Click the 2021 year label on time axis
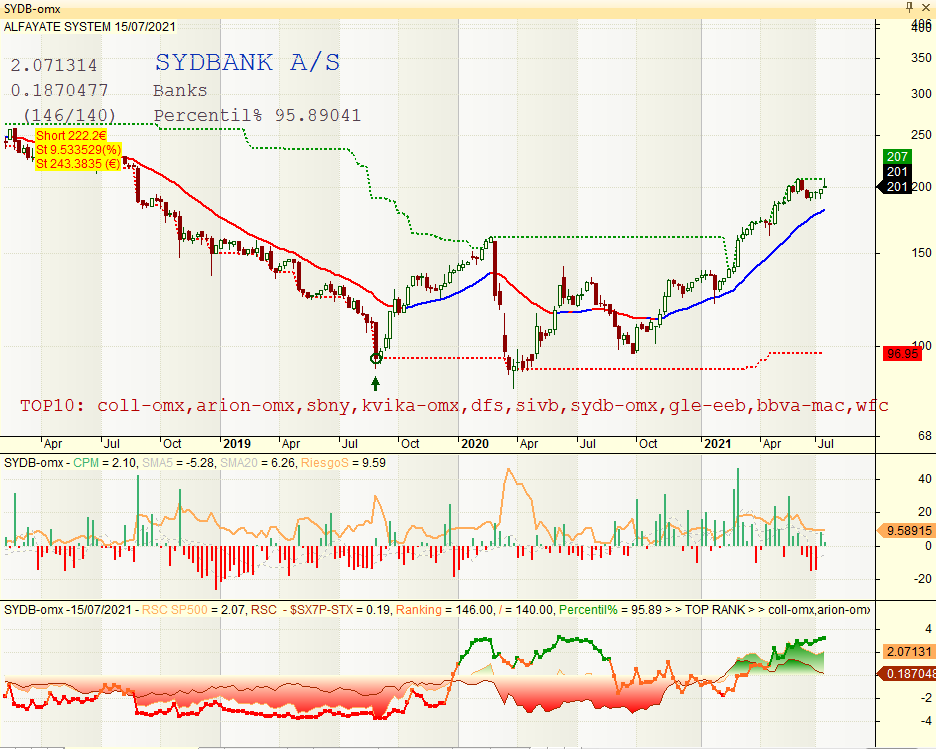 [x=717, y=444]
